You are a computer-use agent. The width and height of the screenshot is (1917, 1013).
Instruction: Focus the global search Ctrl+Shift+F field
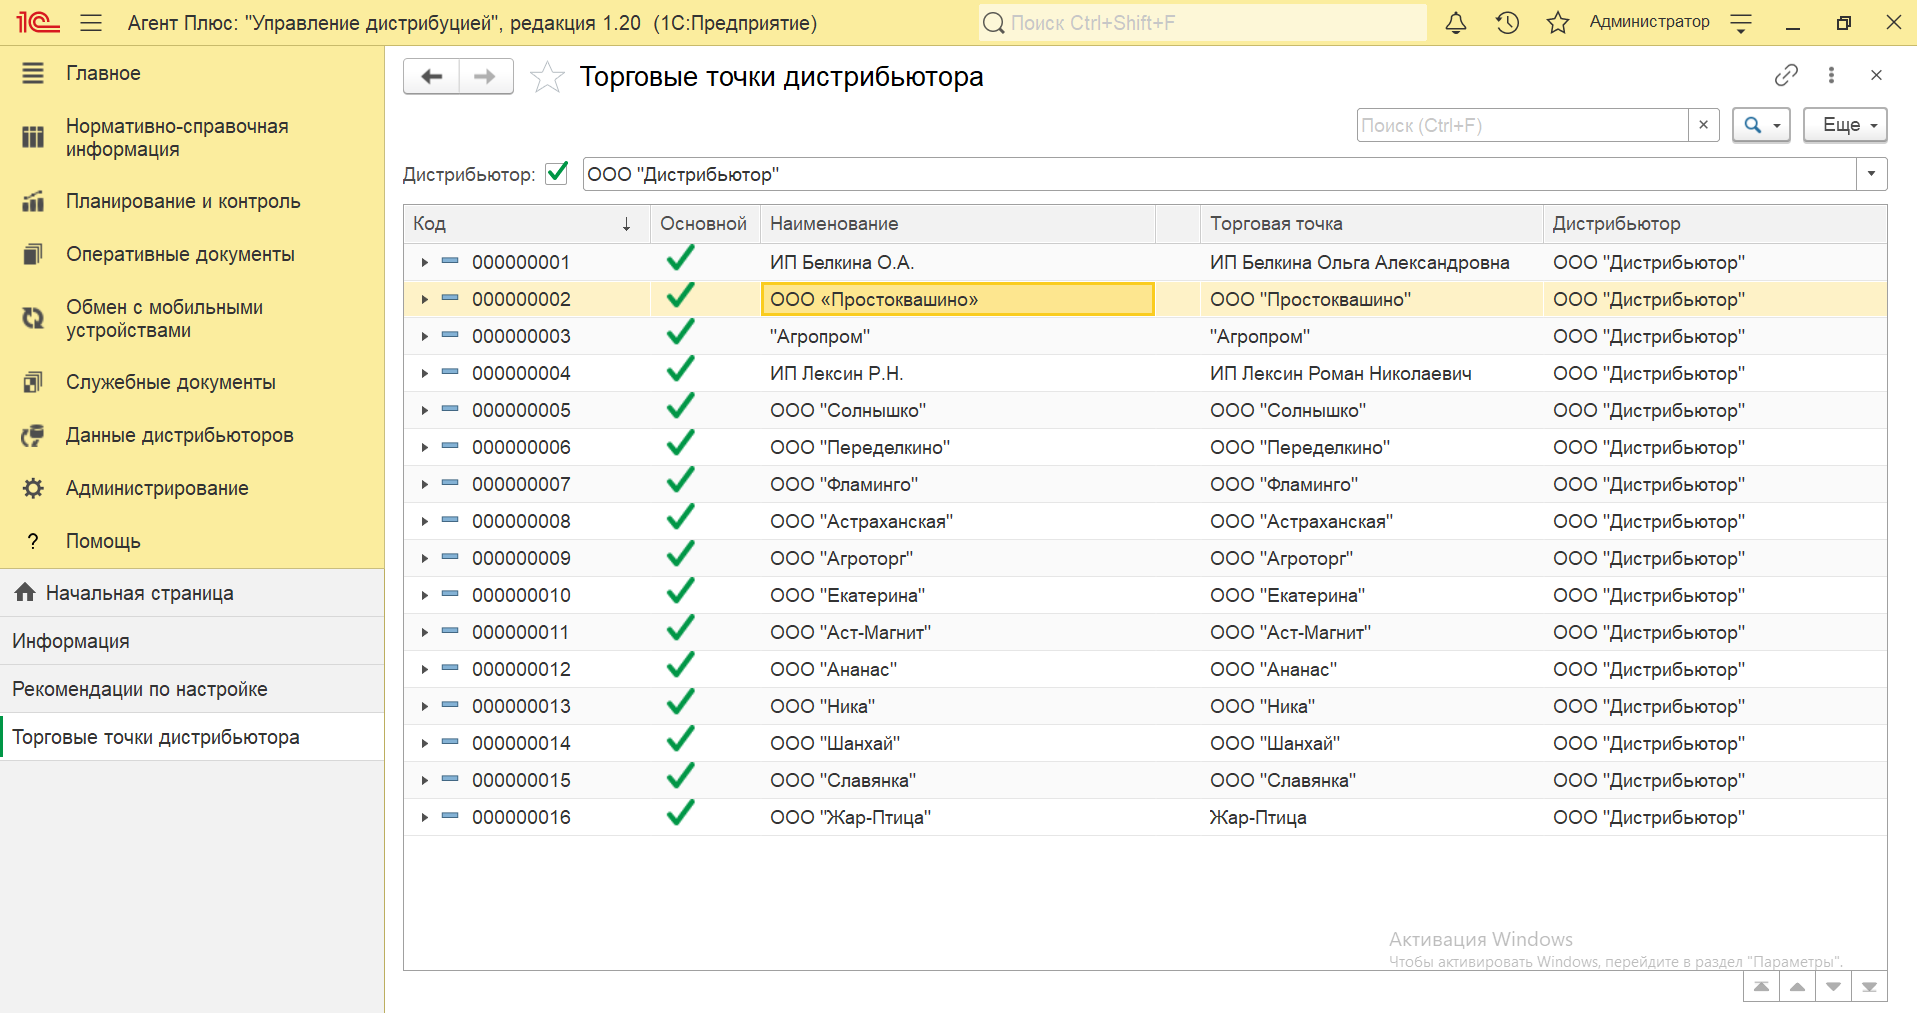[1203, 22]
